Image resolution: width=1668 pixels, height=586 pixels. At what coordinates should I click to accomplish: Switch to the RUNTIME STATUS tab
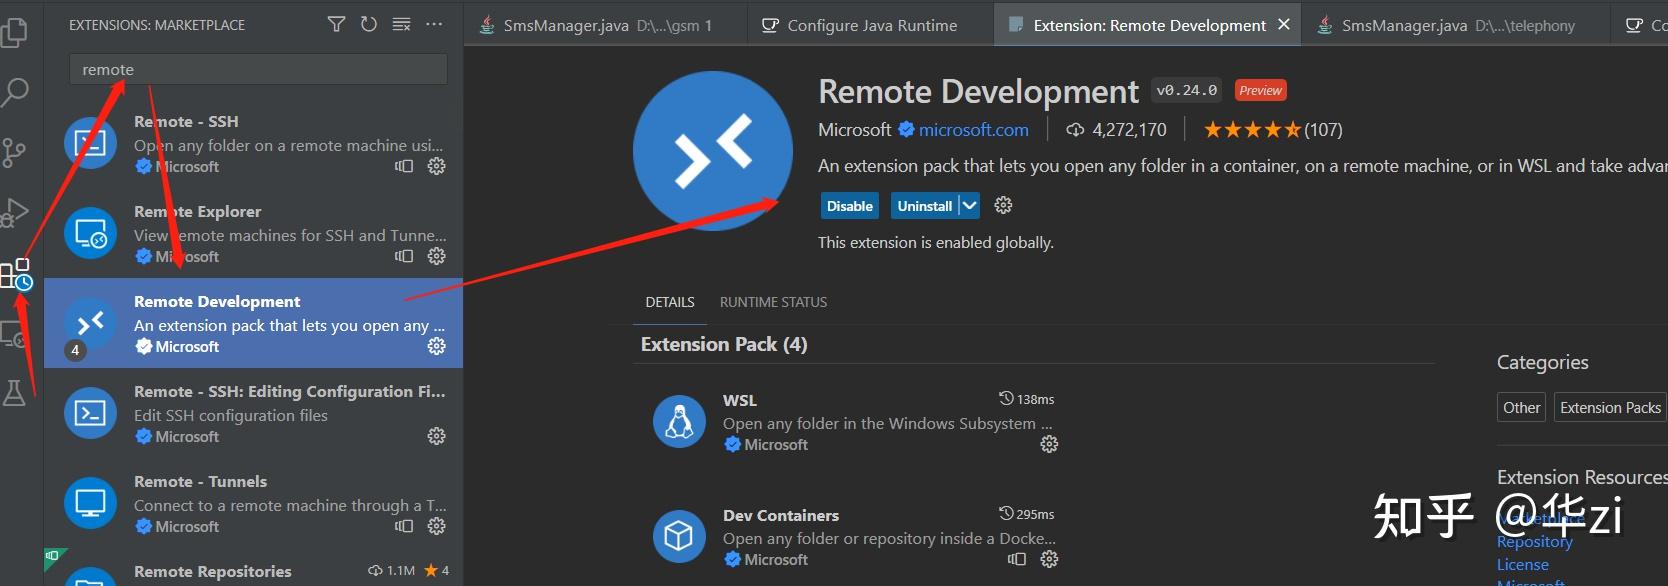pos(773,302)
